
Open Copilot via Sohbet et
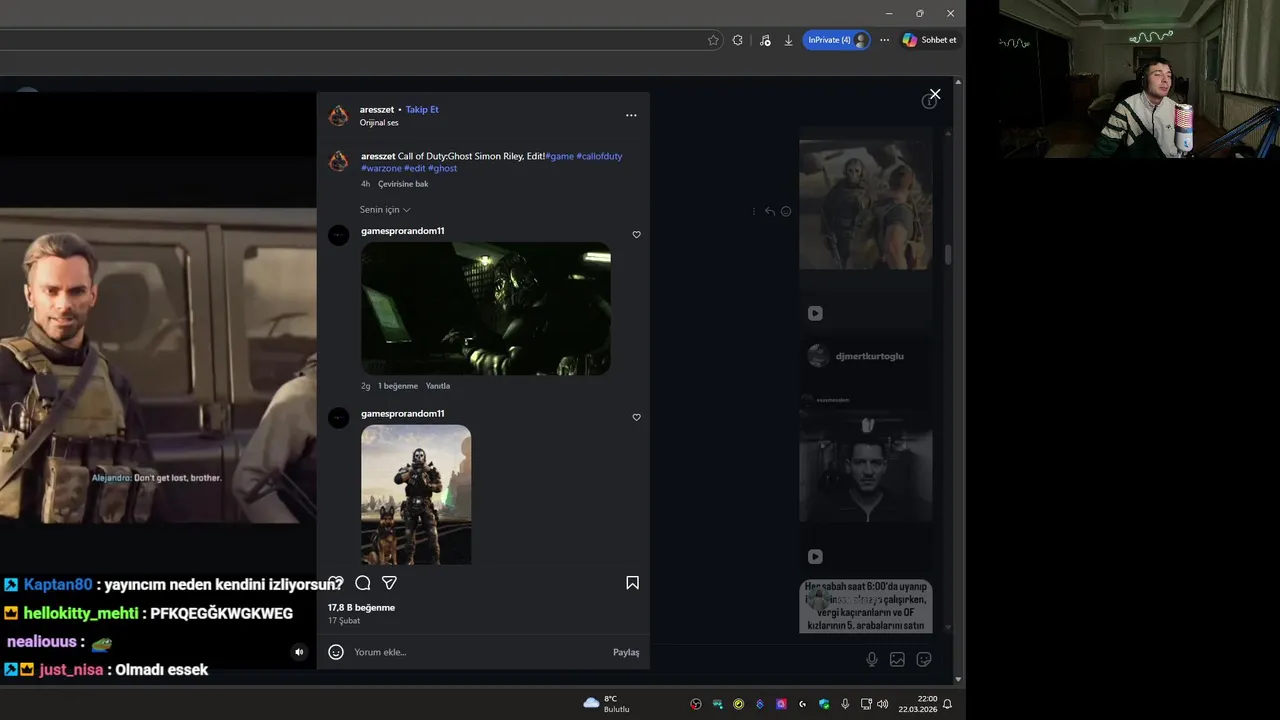pos(930,40)
